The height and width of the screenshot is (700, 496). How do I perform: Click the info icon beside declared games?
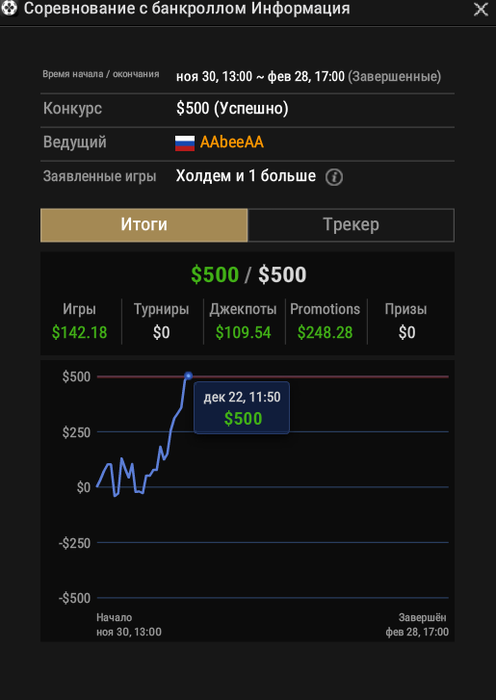pos(334,177)
